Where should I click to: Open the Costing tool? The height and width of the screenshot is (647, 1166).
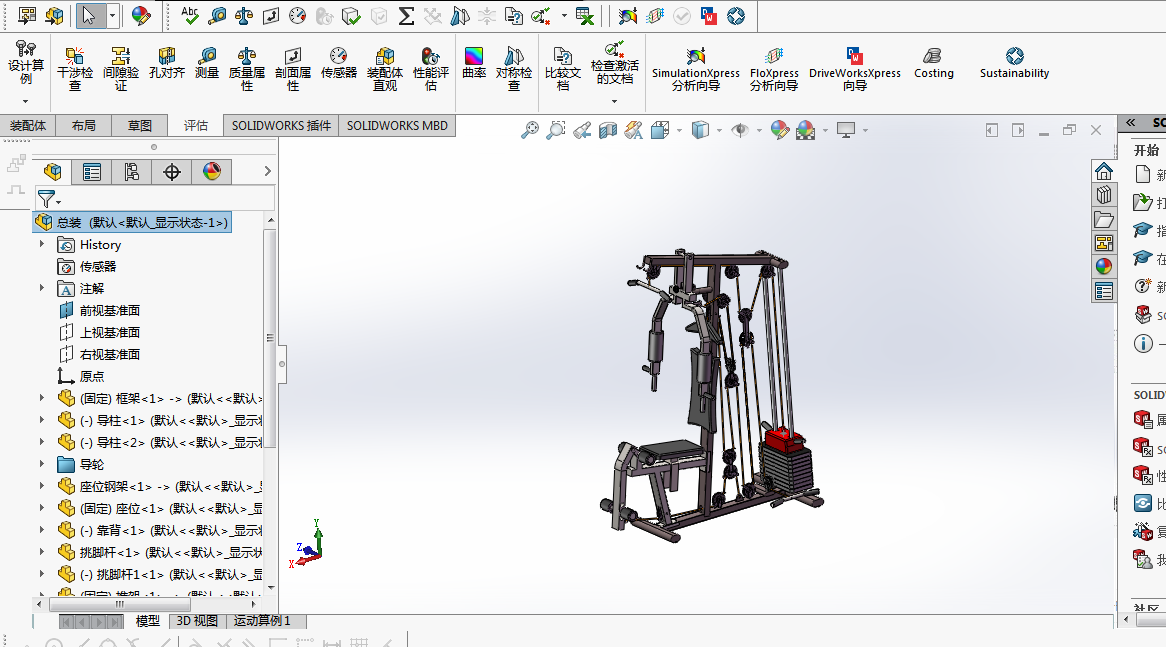coord(934,63)
